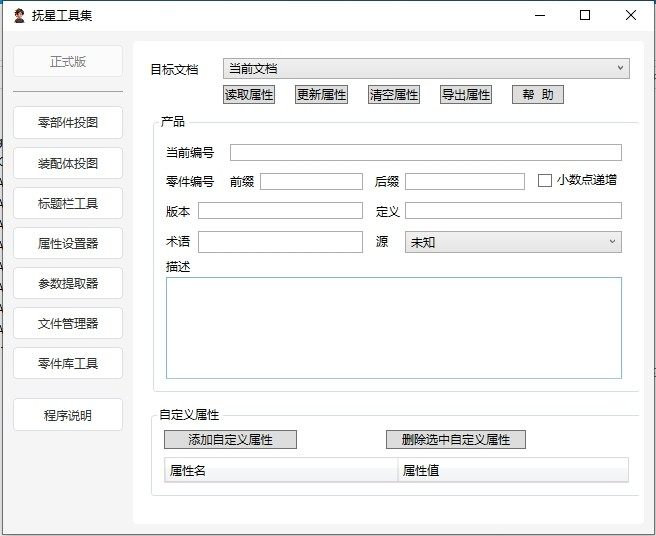656x536 pixels.
Task: Click 删除选中自定义属性 button
Action: (456, 439)
